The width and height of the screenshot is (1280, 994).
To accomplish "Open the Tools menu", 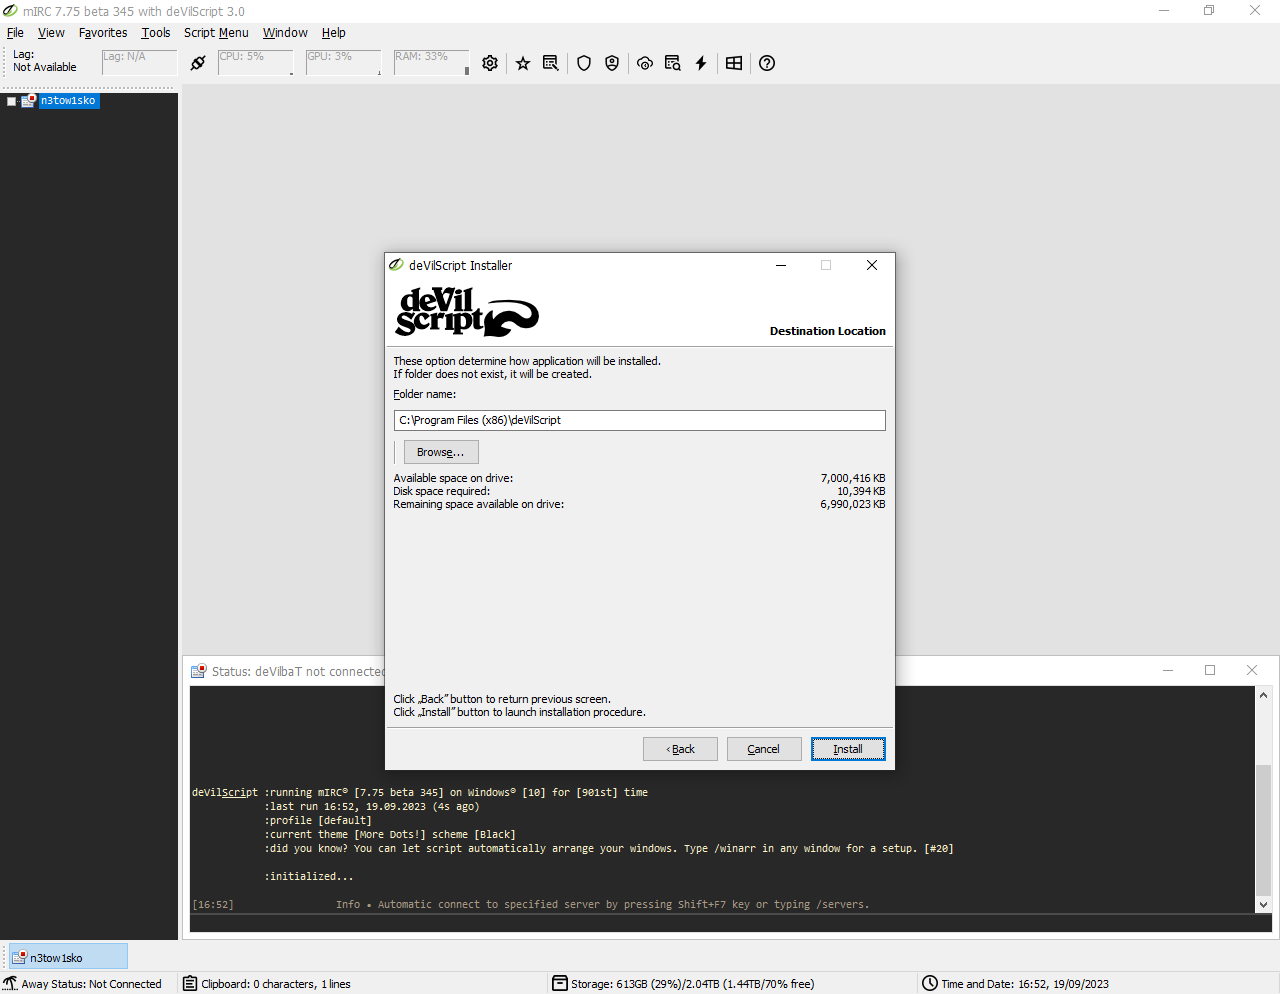I will (156, 32).
